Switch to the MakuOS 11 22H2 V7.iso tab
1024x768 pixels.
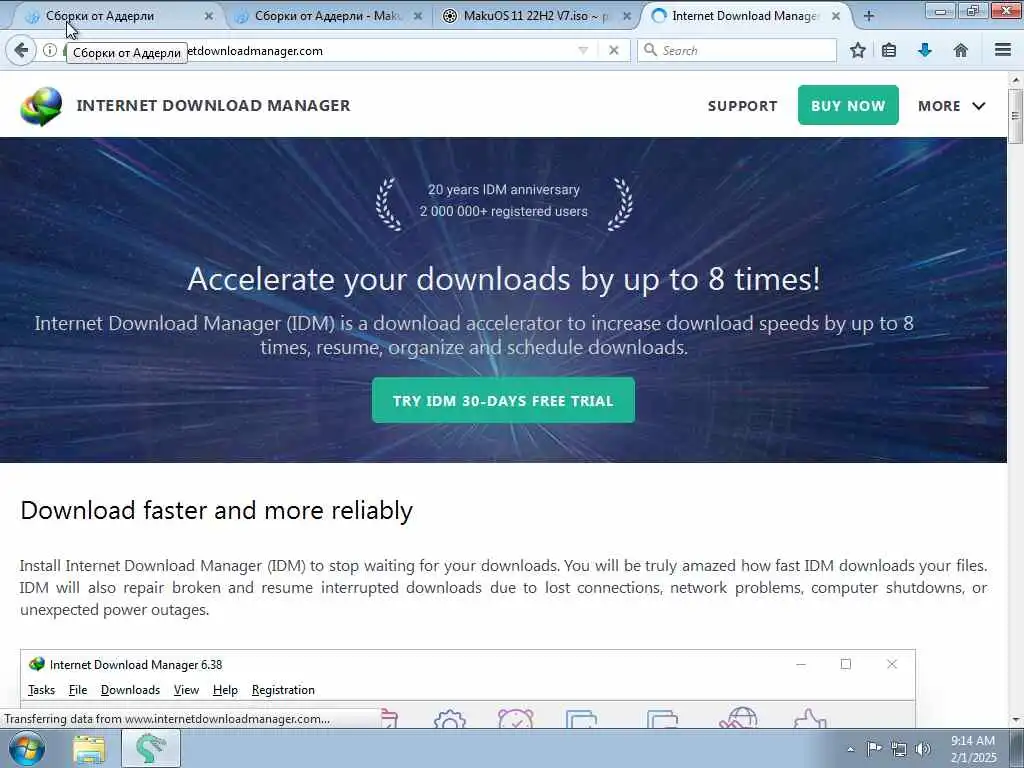(x=532, y=16)
